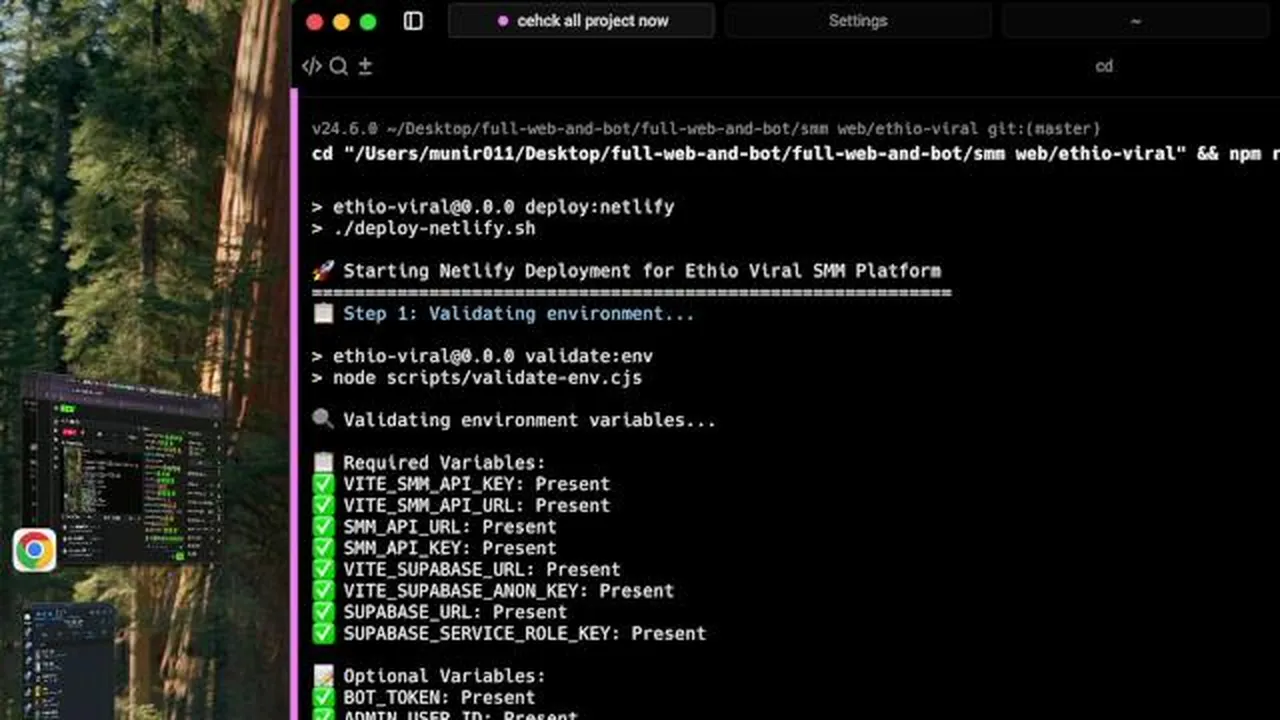The image size is (1280, 720).
Task: Open the Settings tab
Action: click(x=857, y=21)
